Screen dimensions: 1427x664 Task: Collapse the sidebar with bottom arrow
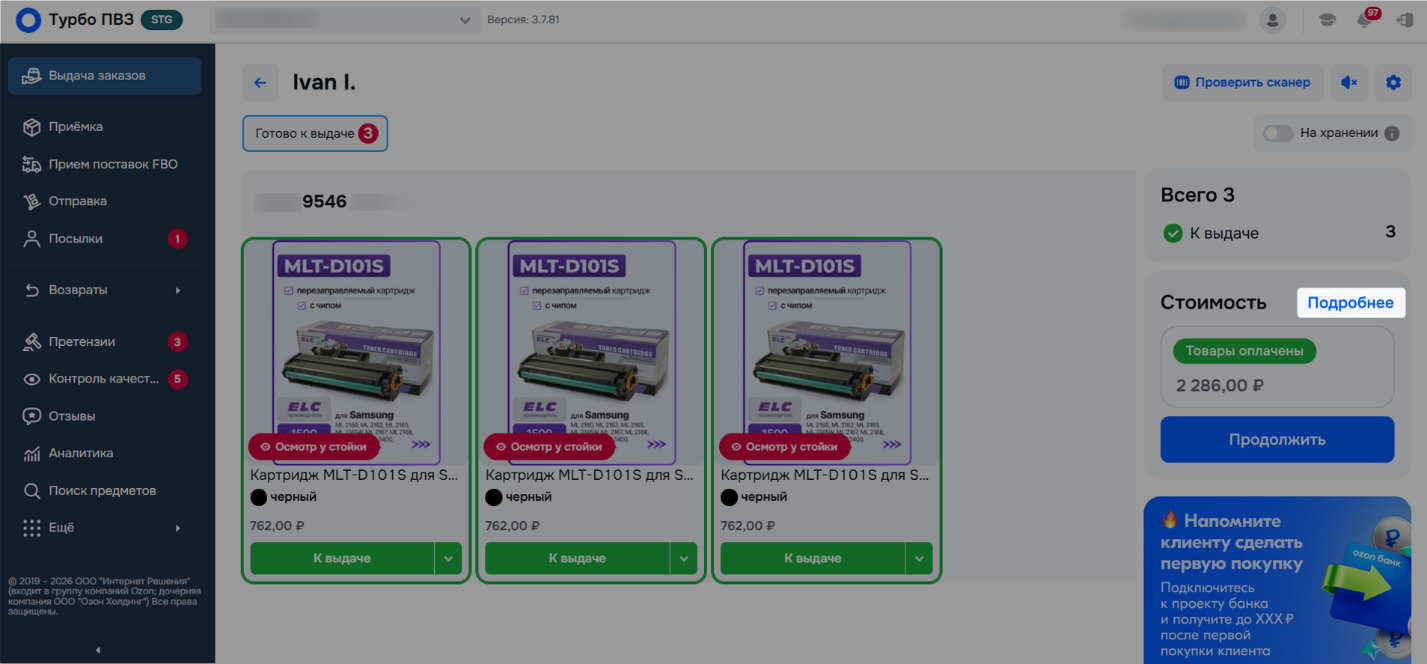pos(98,650)
